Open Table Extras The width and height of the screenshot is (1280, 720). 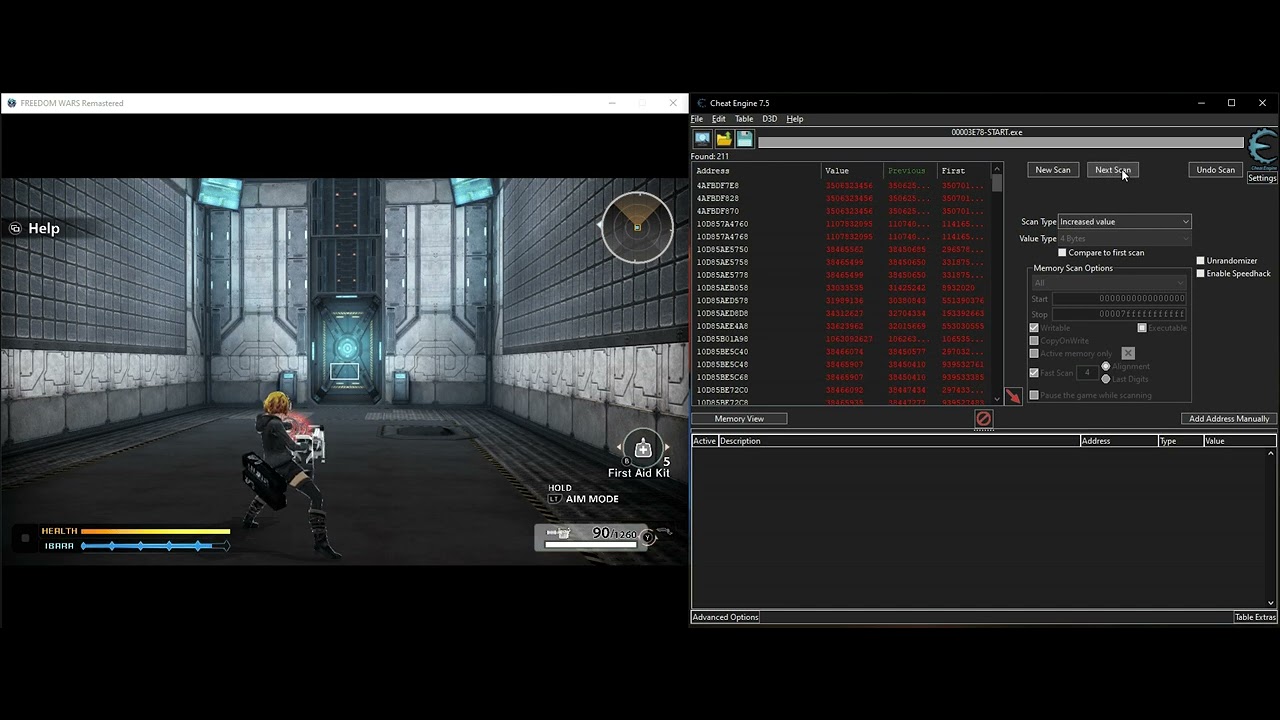pyautogui.click(x=1255, y=617)
